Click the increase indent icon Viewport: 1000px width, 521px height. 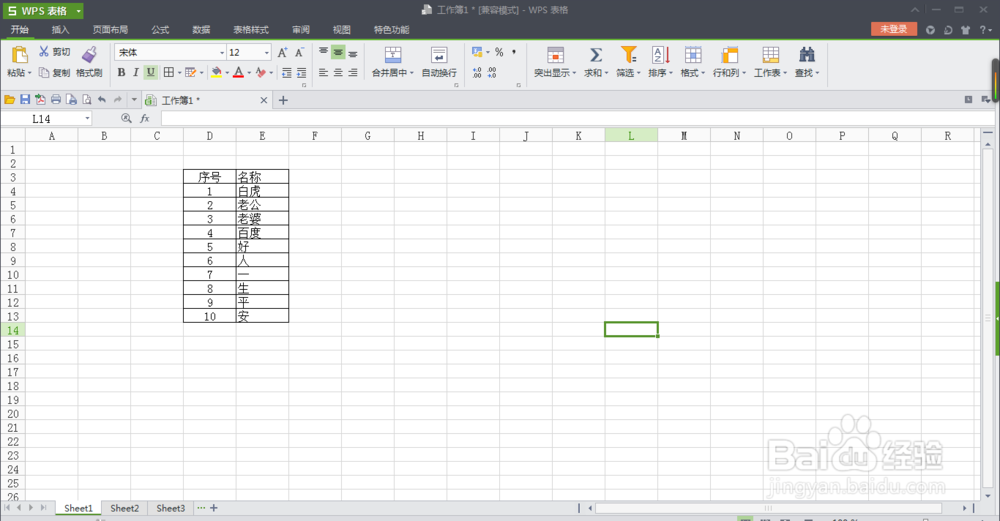(301, 73)
